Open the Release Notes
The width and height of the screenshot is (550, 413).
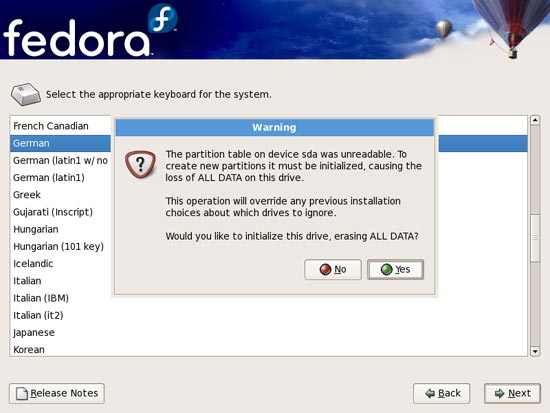pos(57,393)
